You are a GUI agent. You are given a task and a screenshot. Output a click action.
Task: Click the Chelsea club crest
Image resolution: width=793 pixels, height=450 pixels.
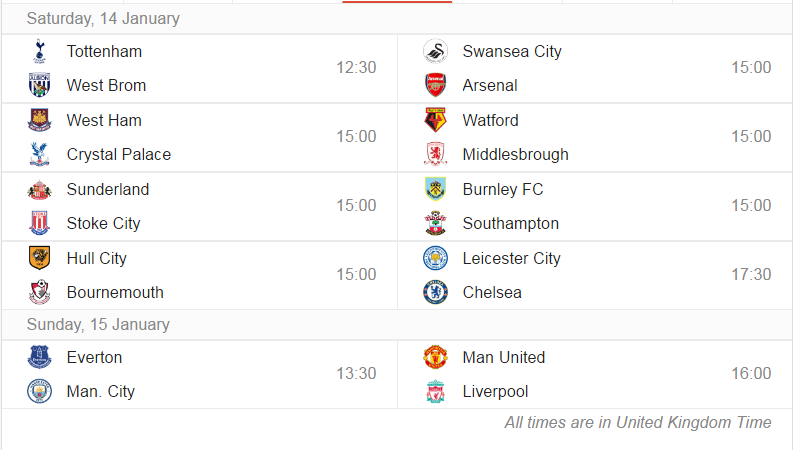(x=435, y=292)
